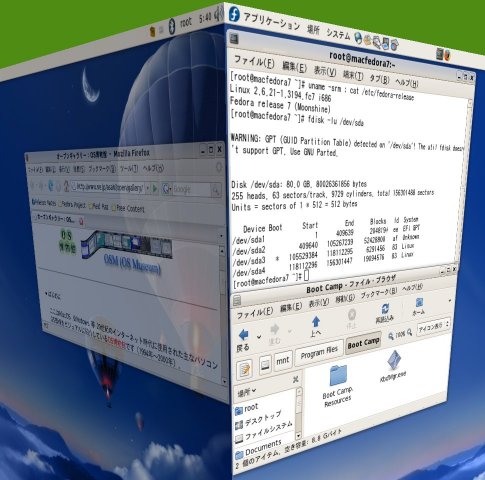Screen dimensions: 485x480
Task: Click Firefox back arrow button
Action: tap(33, 184)
